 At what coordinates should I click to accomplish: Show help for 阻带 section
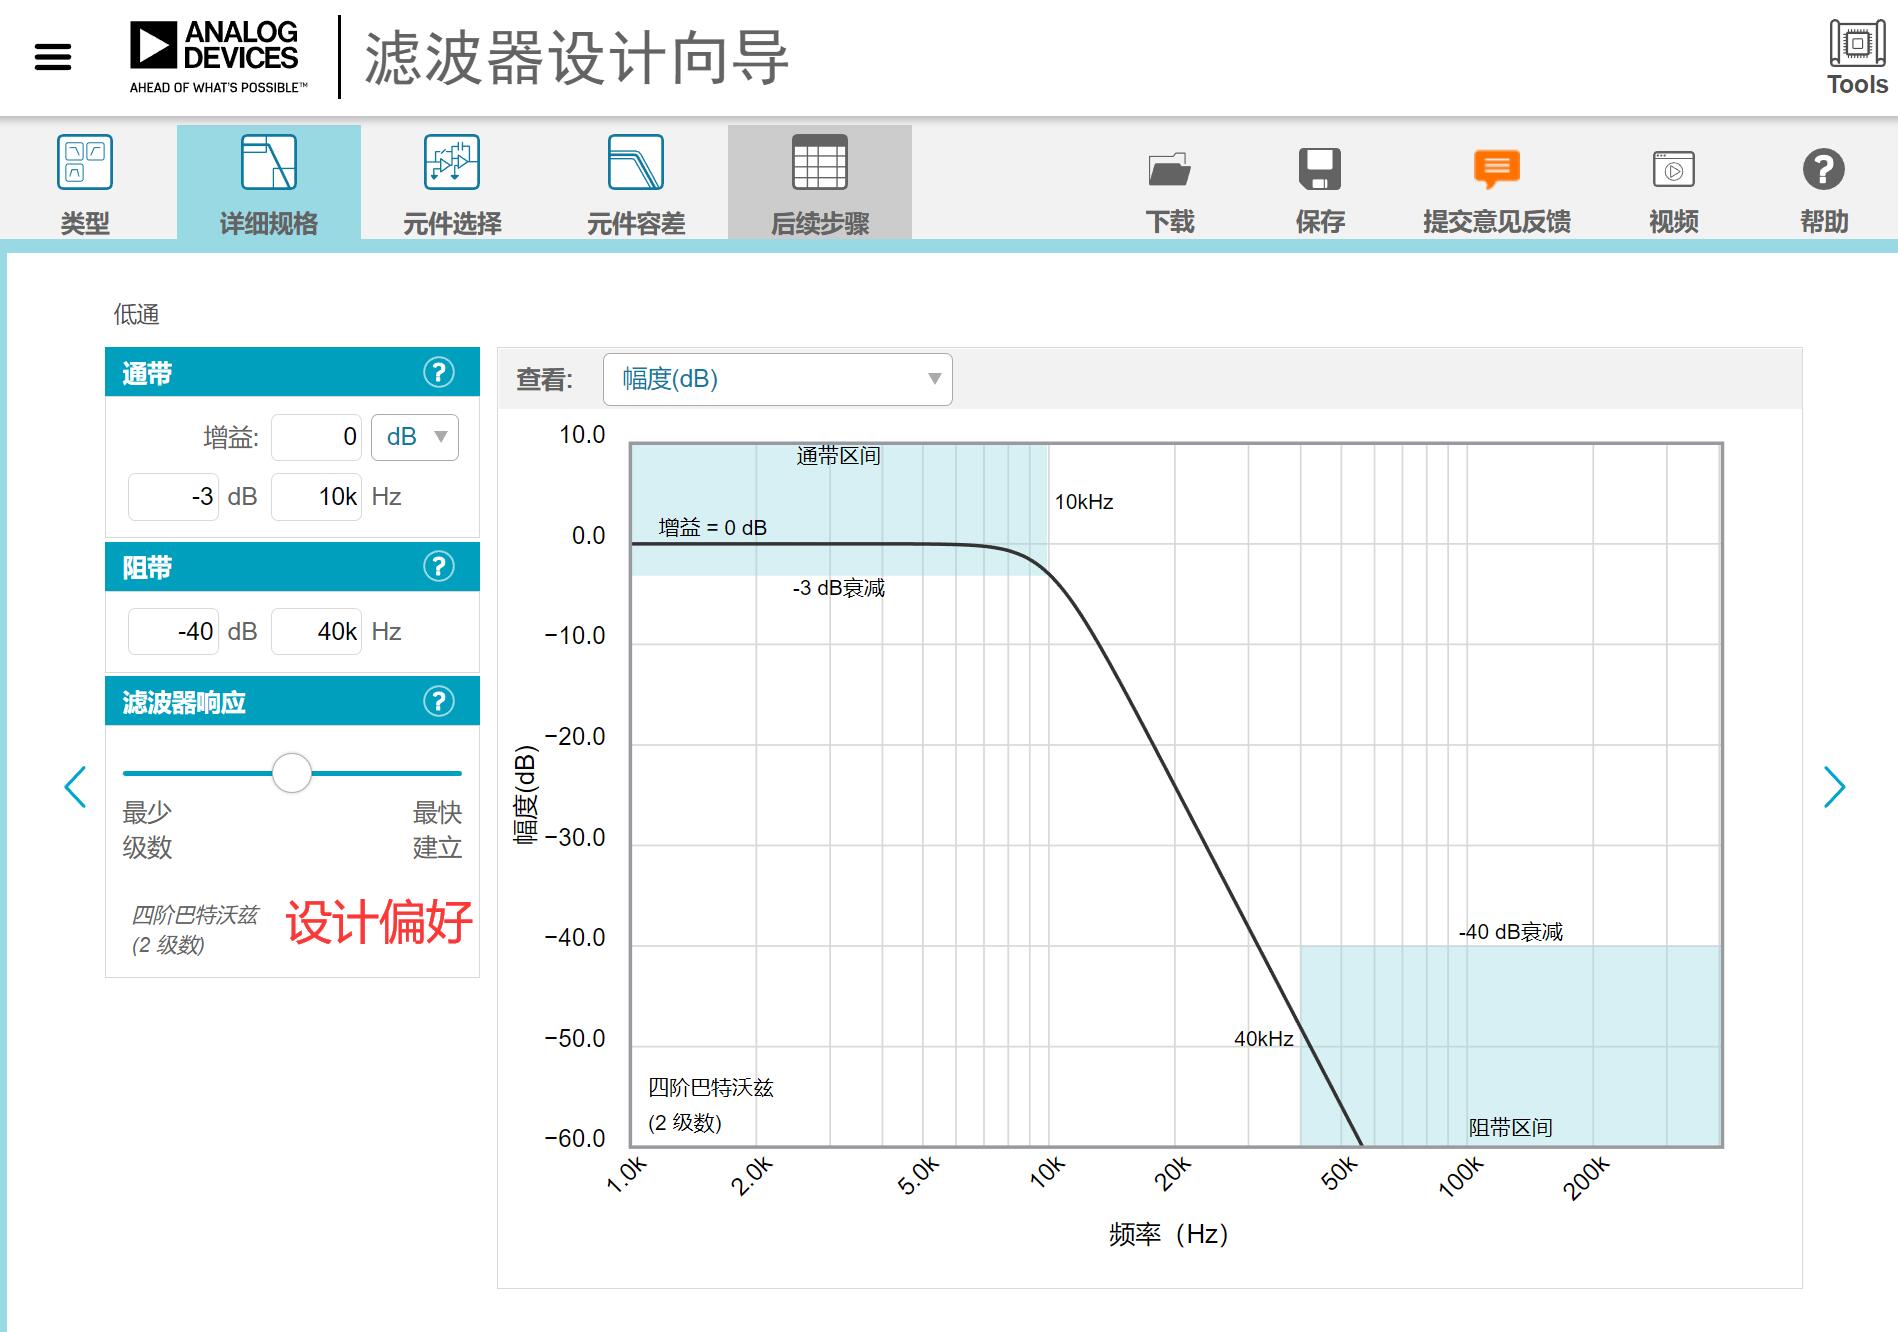pyautogui.click(x=438, y=567)
